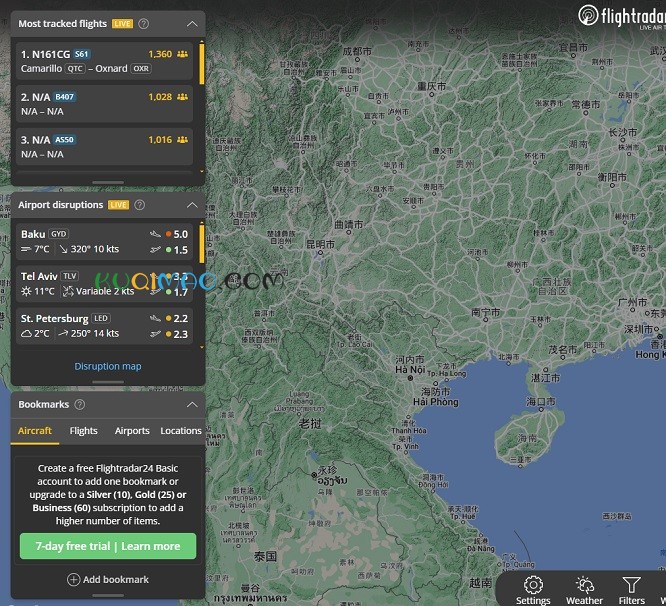Click viewers icon next to 1,360
The height and width of the screenshot is (606, 666).
[182, 54]
